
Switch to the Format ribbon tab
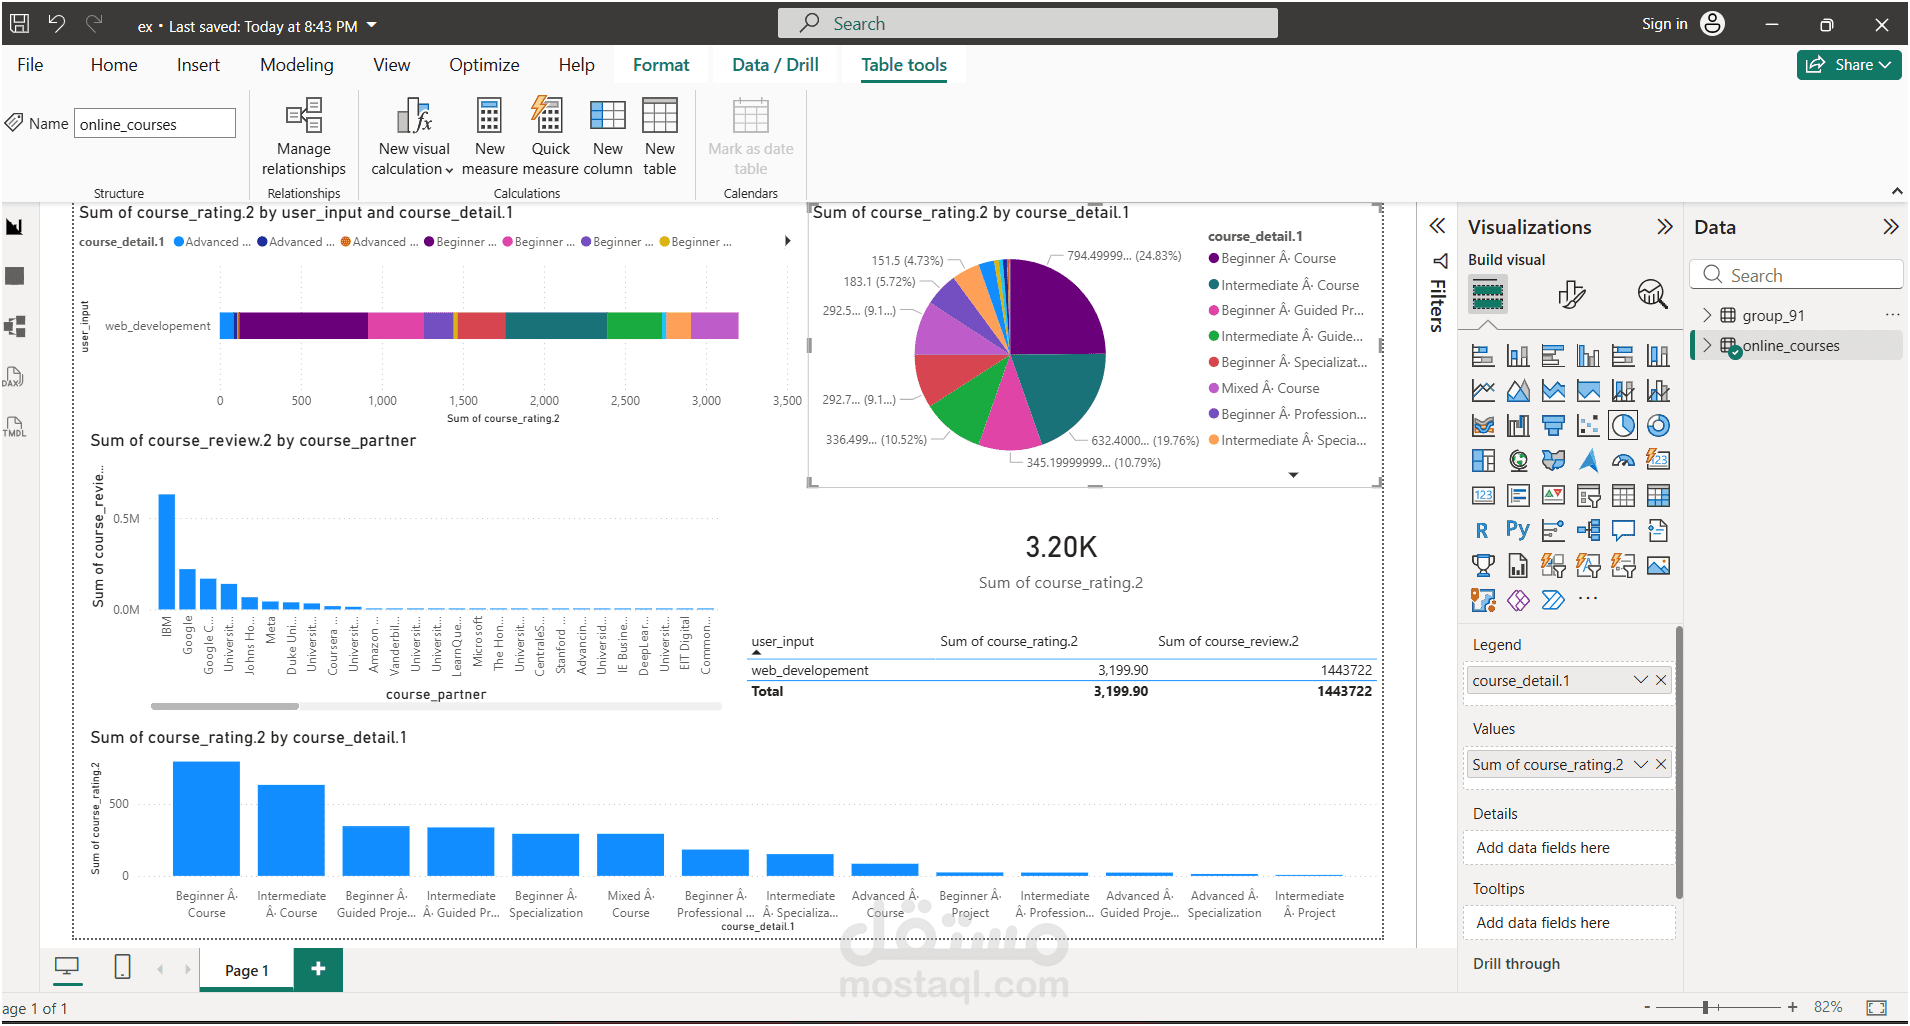(x=661, y=64)
